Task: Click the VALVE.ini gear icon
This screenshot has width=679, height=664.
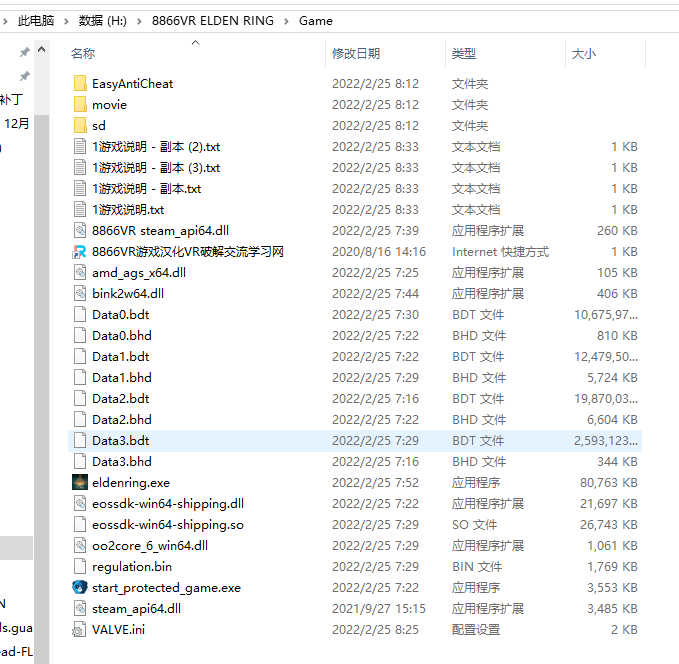Action: pos(79,629)
